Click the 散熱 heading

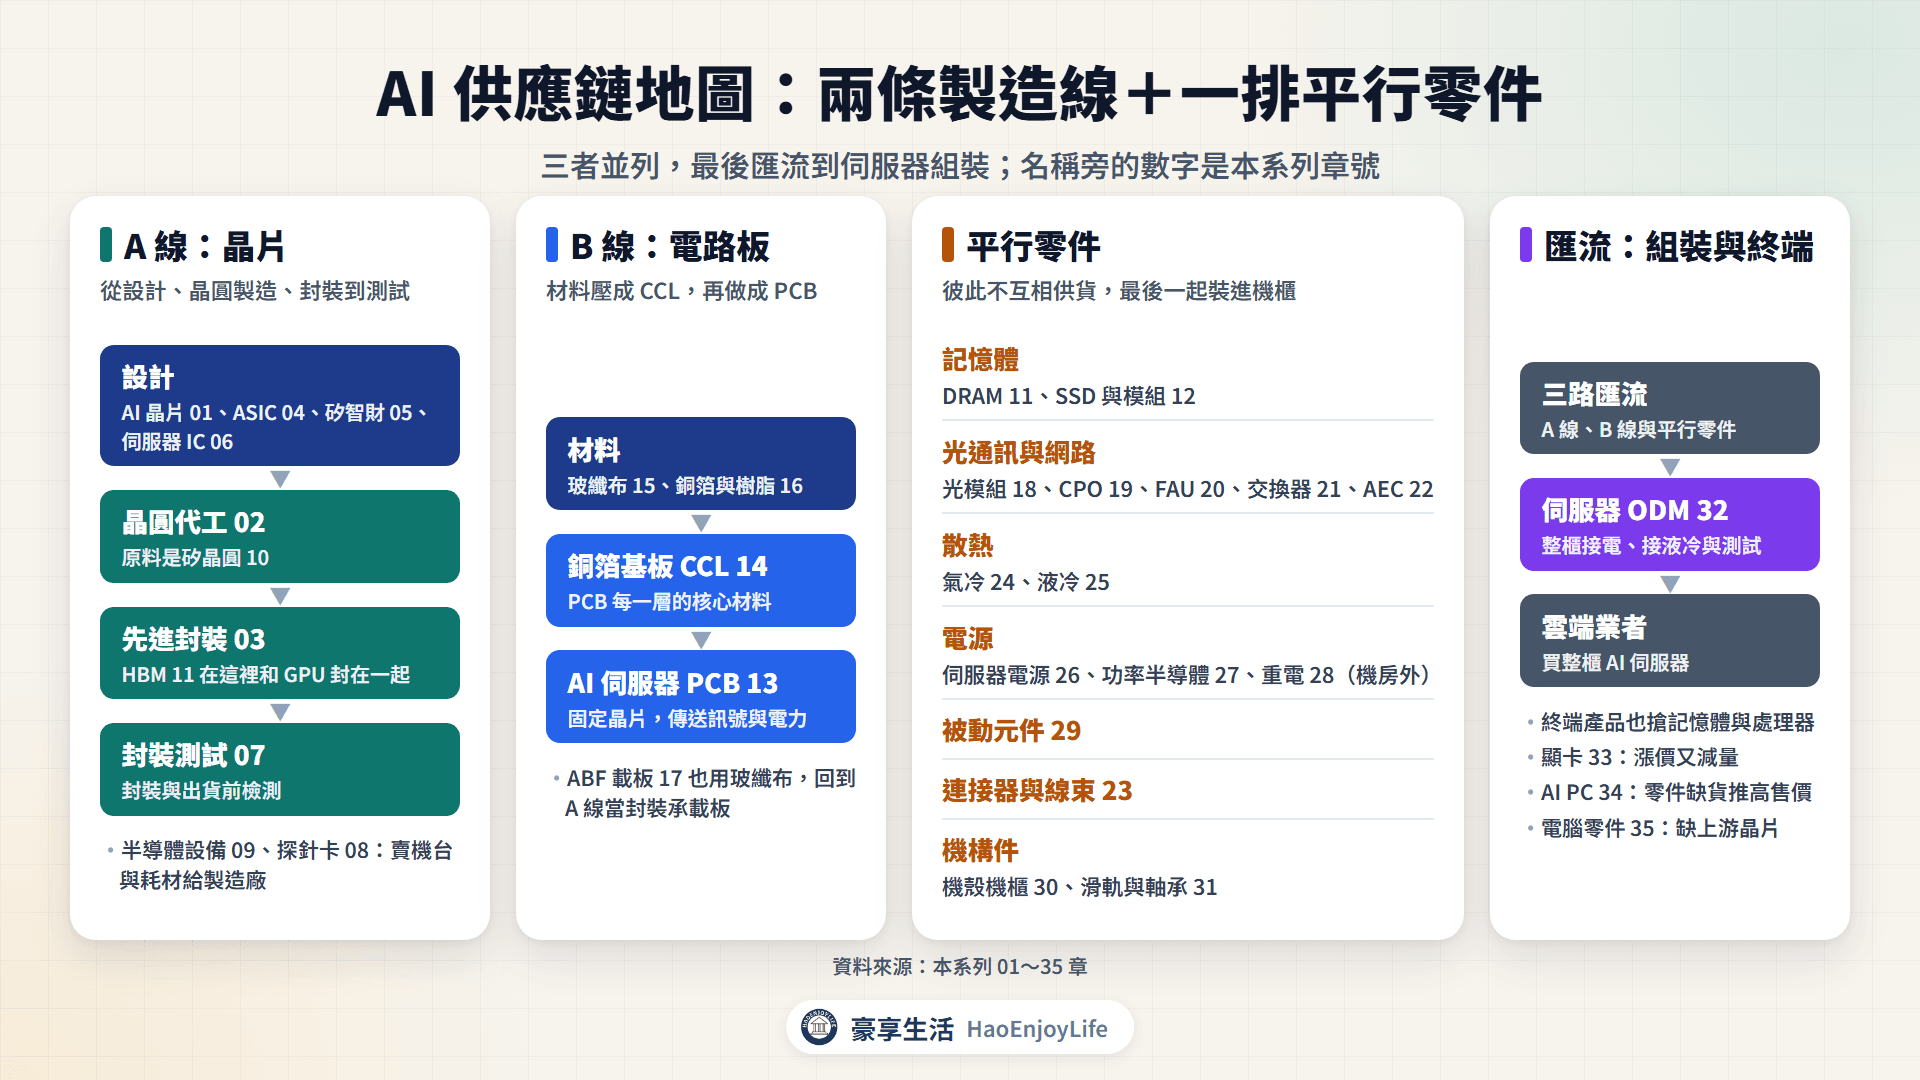tap(967, 546)
